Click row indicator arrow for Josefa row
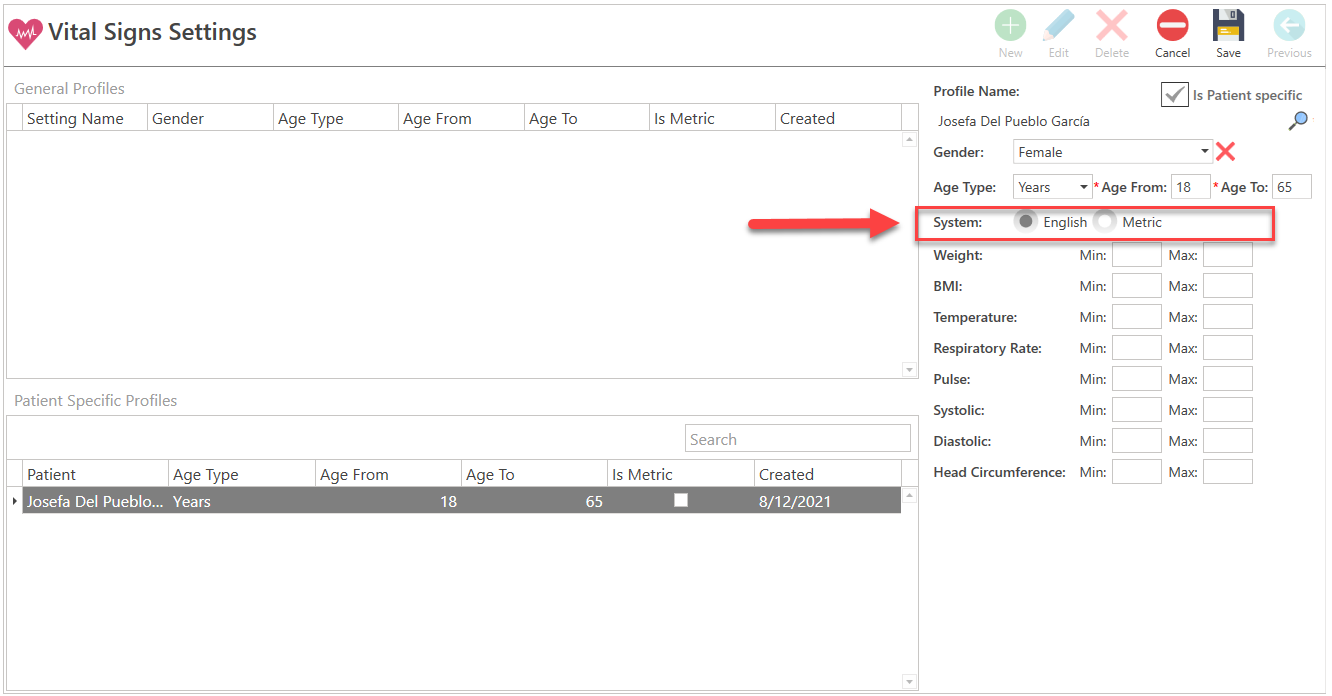This screenshot has width=1332, height=696. point(14,500)
